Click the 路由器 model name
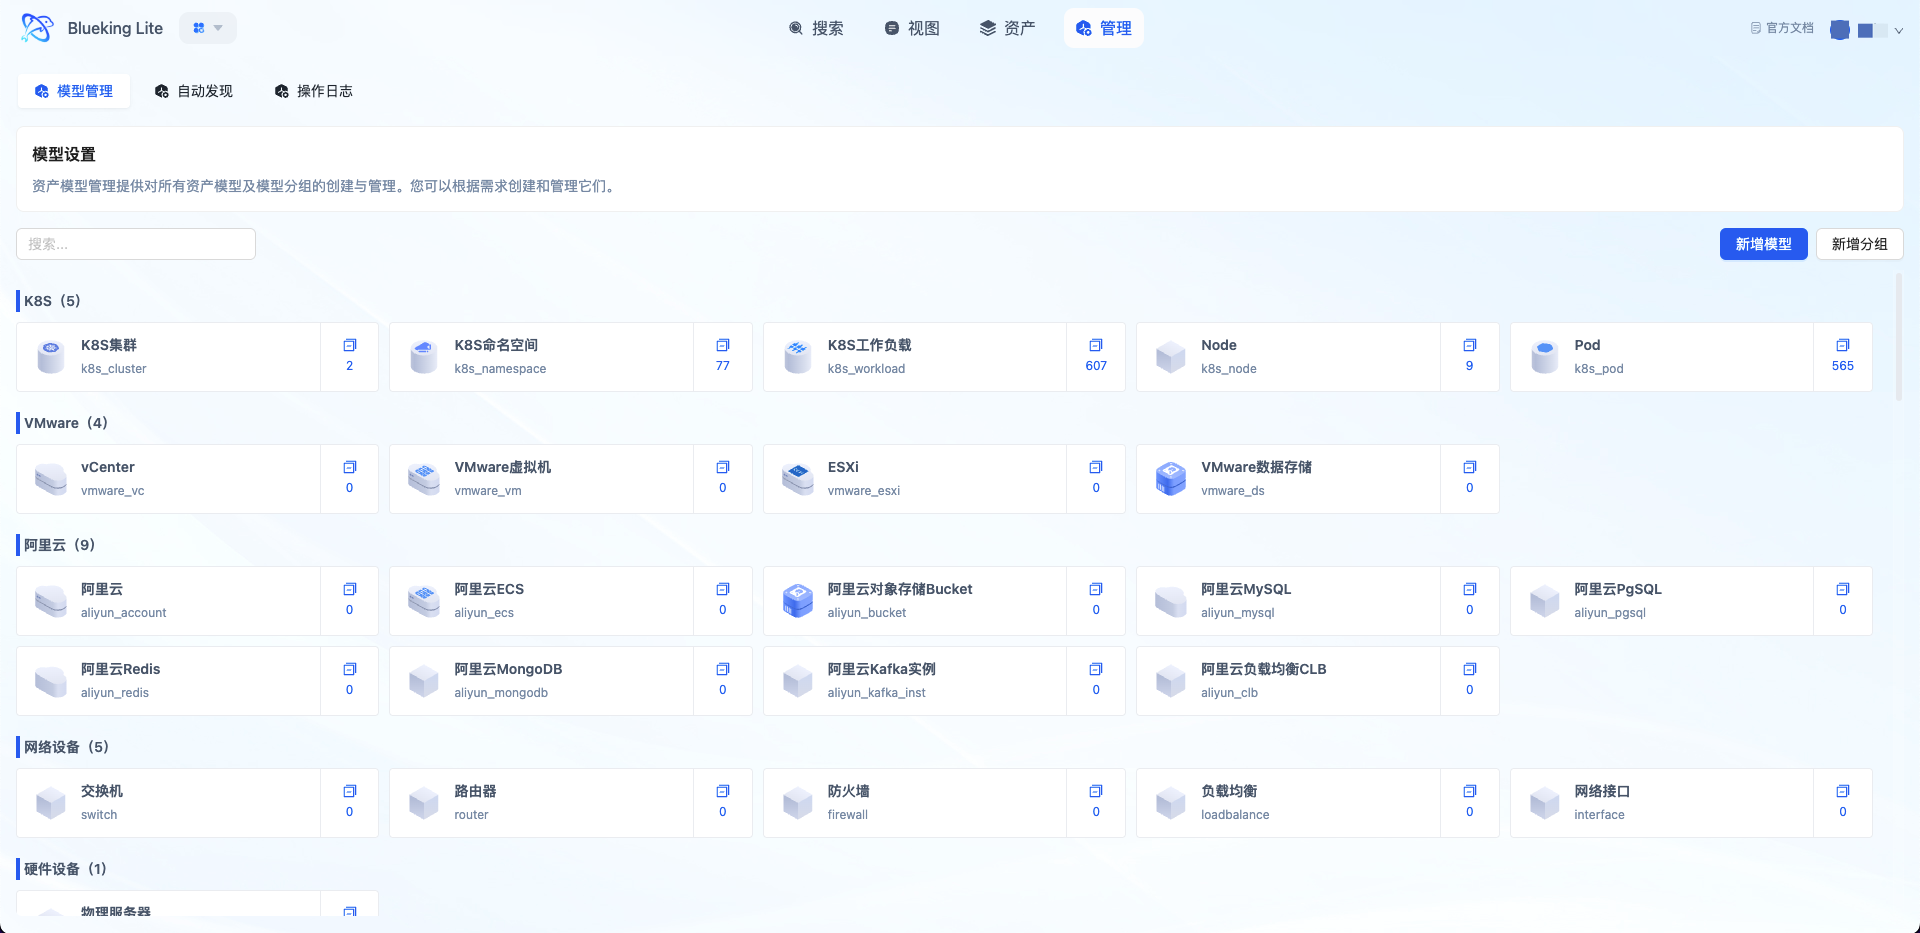 475,791
